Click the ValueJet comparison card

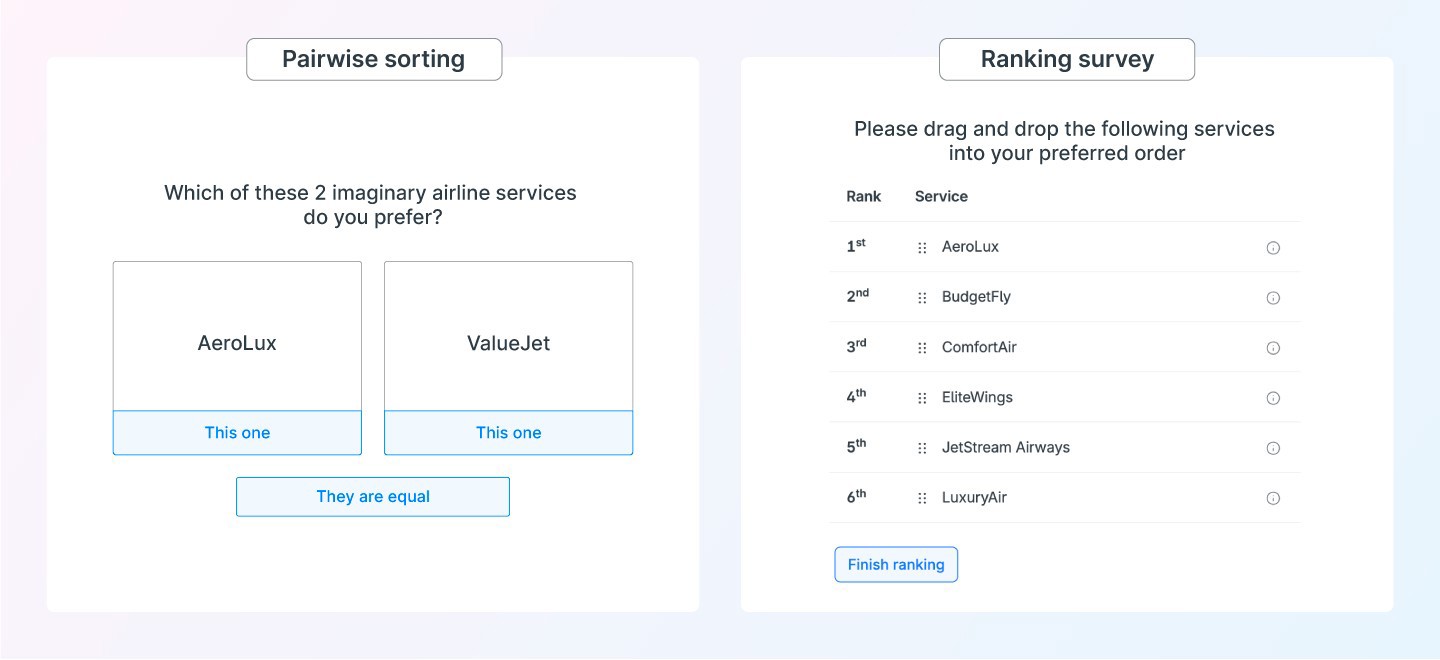point(508,337)
